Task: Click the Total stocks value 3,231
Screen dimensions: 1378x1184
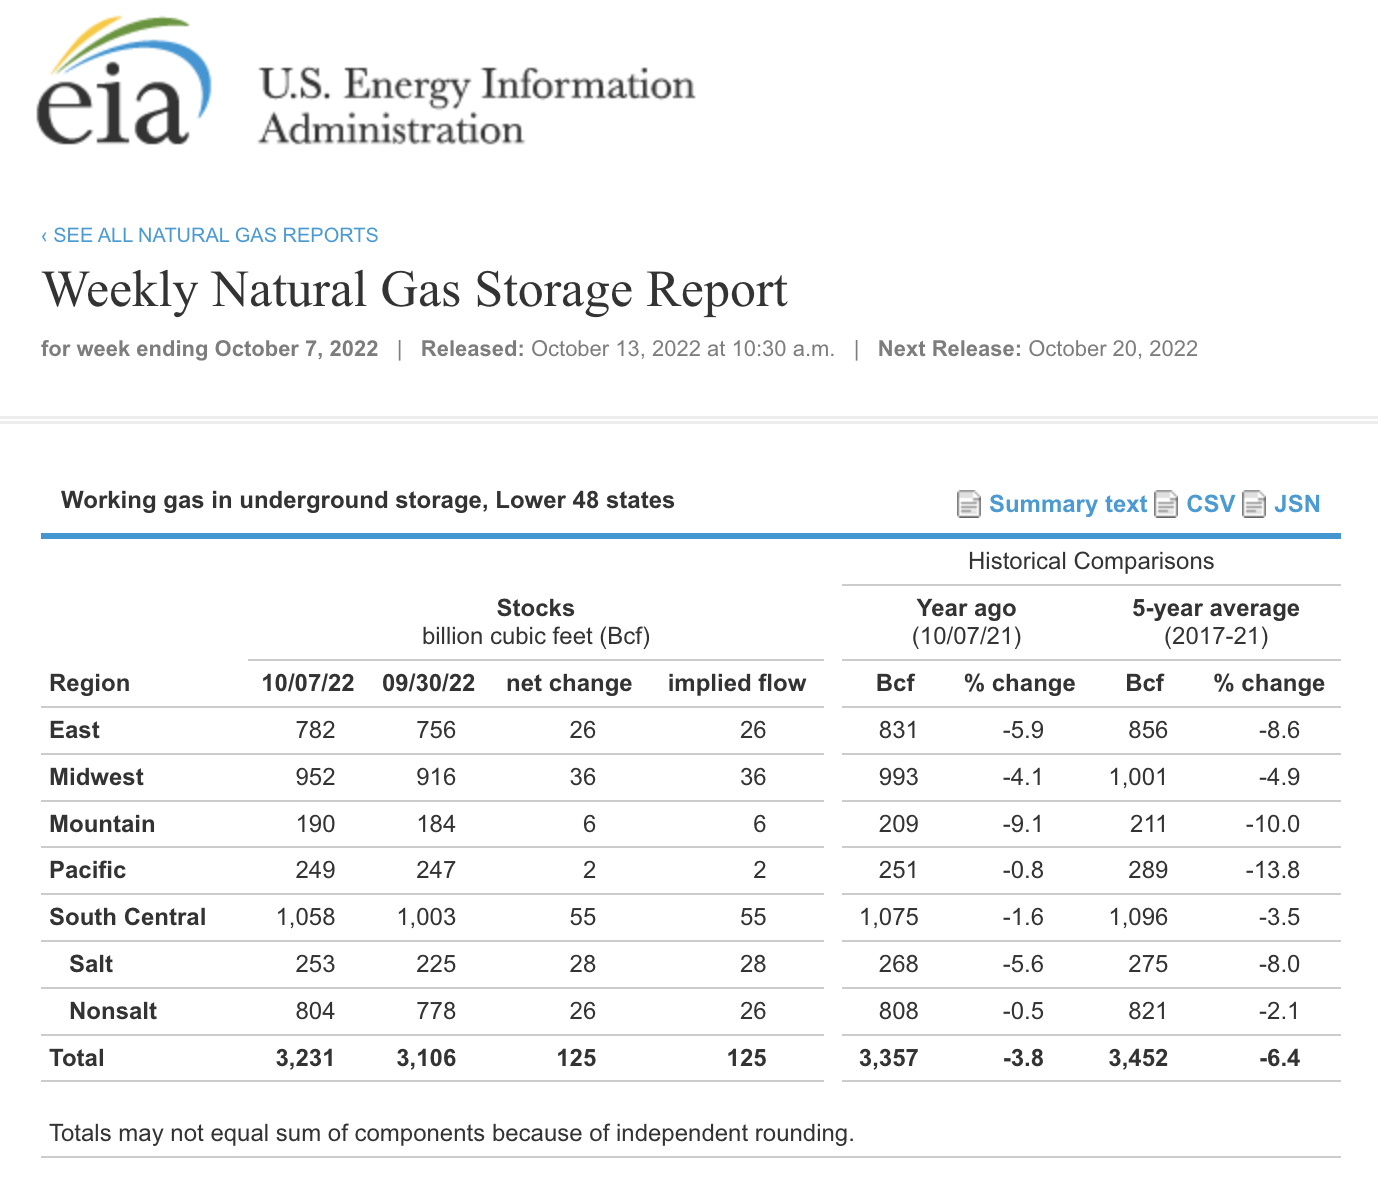Action: coord(305,1058)
